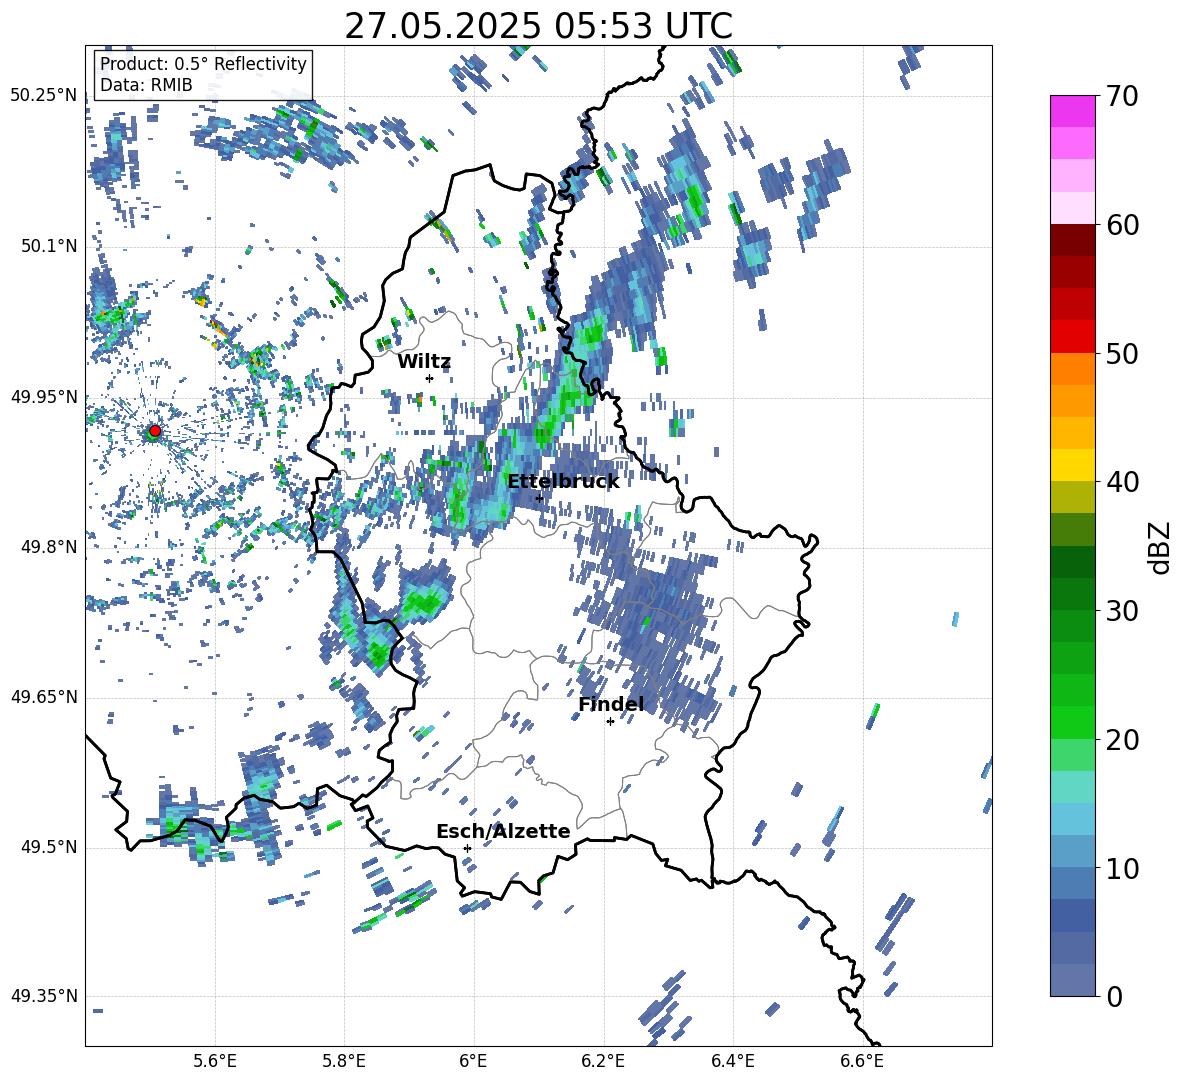Click the 6°E longitude label

point(473,1061)
